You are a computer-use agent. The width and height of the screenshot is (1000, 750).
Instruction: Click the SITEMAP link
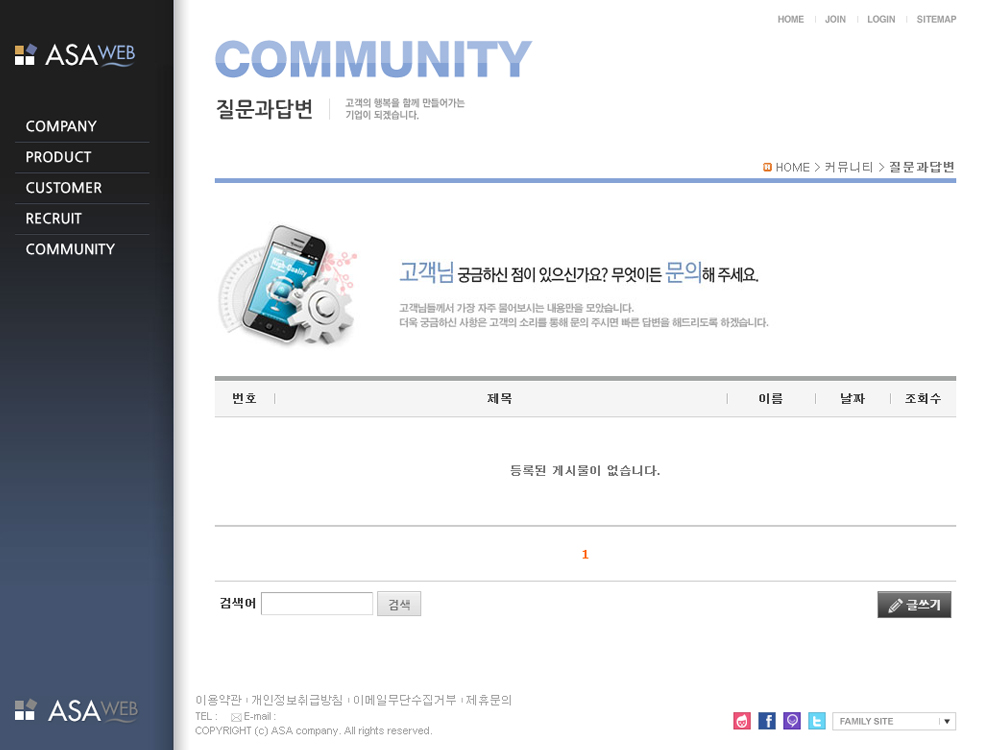[x=936, y=20]
